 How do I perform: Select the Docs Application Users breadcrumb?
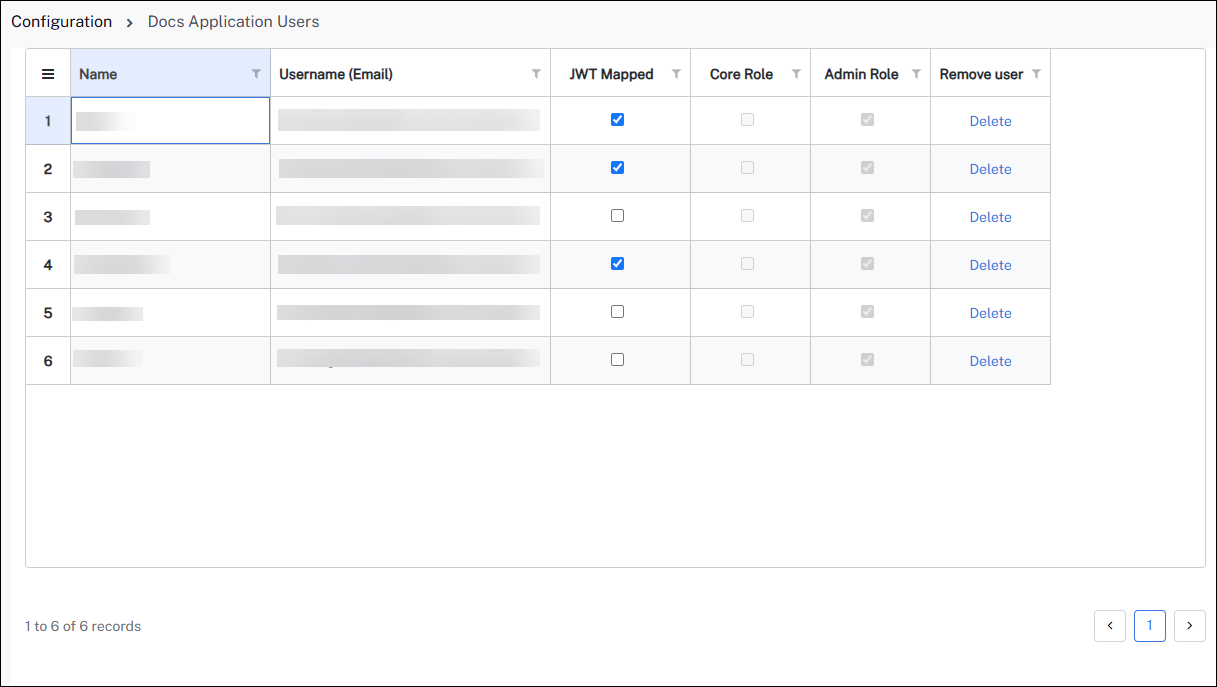click(x=234, y=21)
